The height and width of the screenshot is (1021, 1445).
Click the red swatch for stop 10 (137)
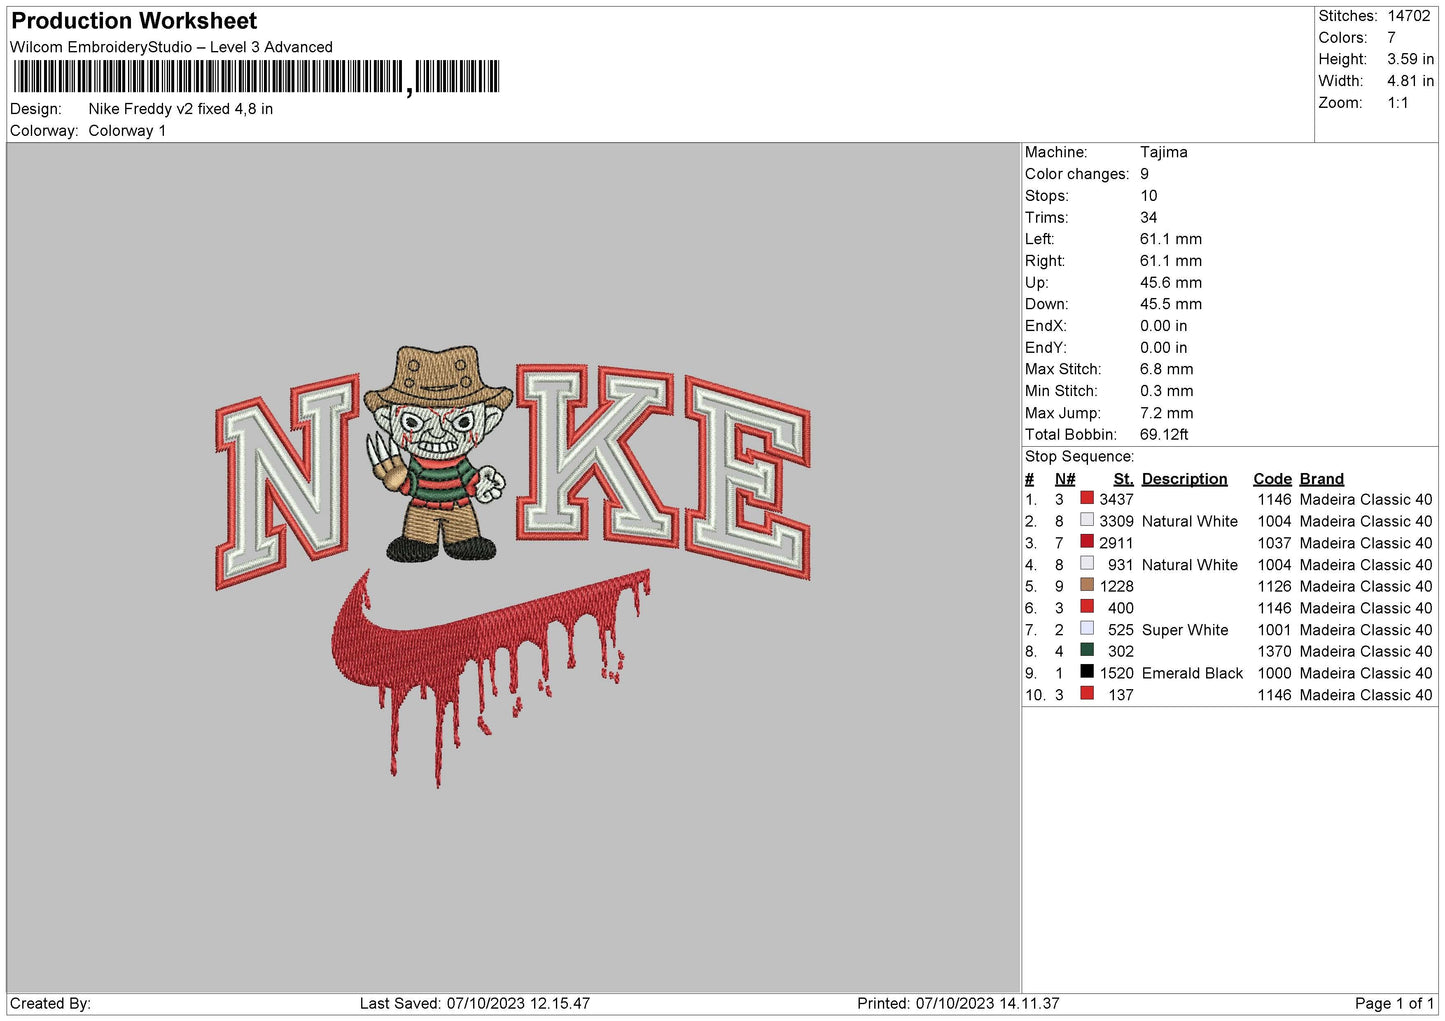point(1087,694)
